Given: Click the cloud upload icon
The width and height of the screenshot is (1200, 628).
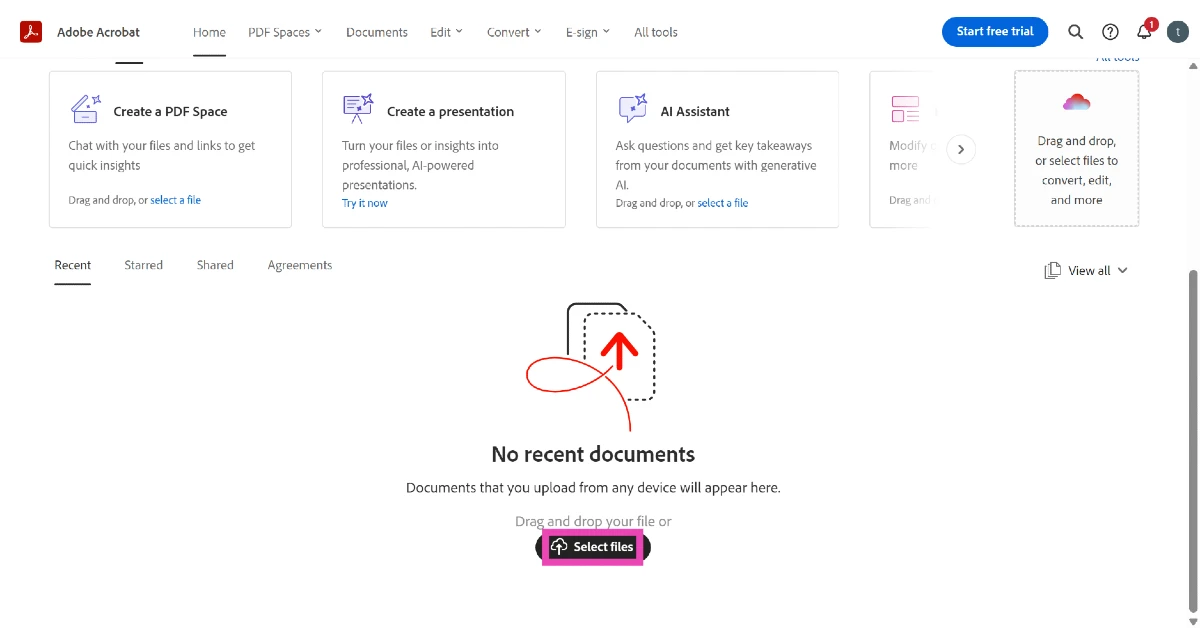Looking at the screenshot, I should 1076,101.
